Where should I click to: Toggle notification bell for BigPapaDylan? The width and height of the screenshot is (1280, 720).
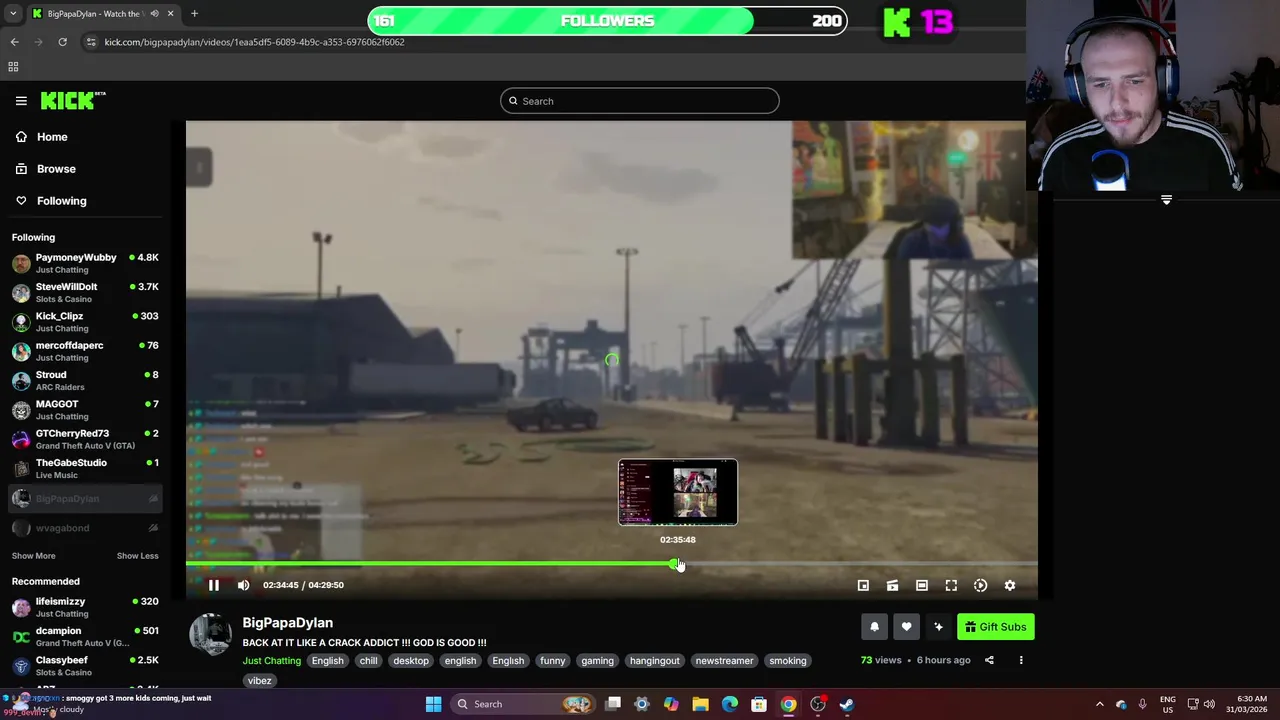(874, 627)
